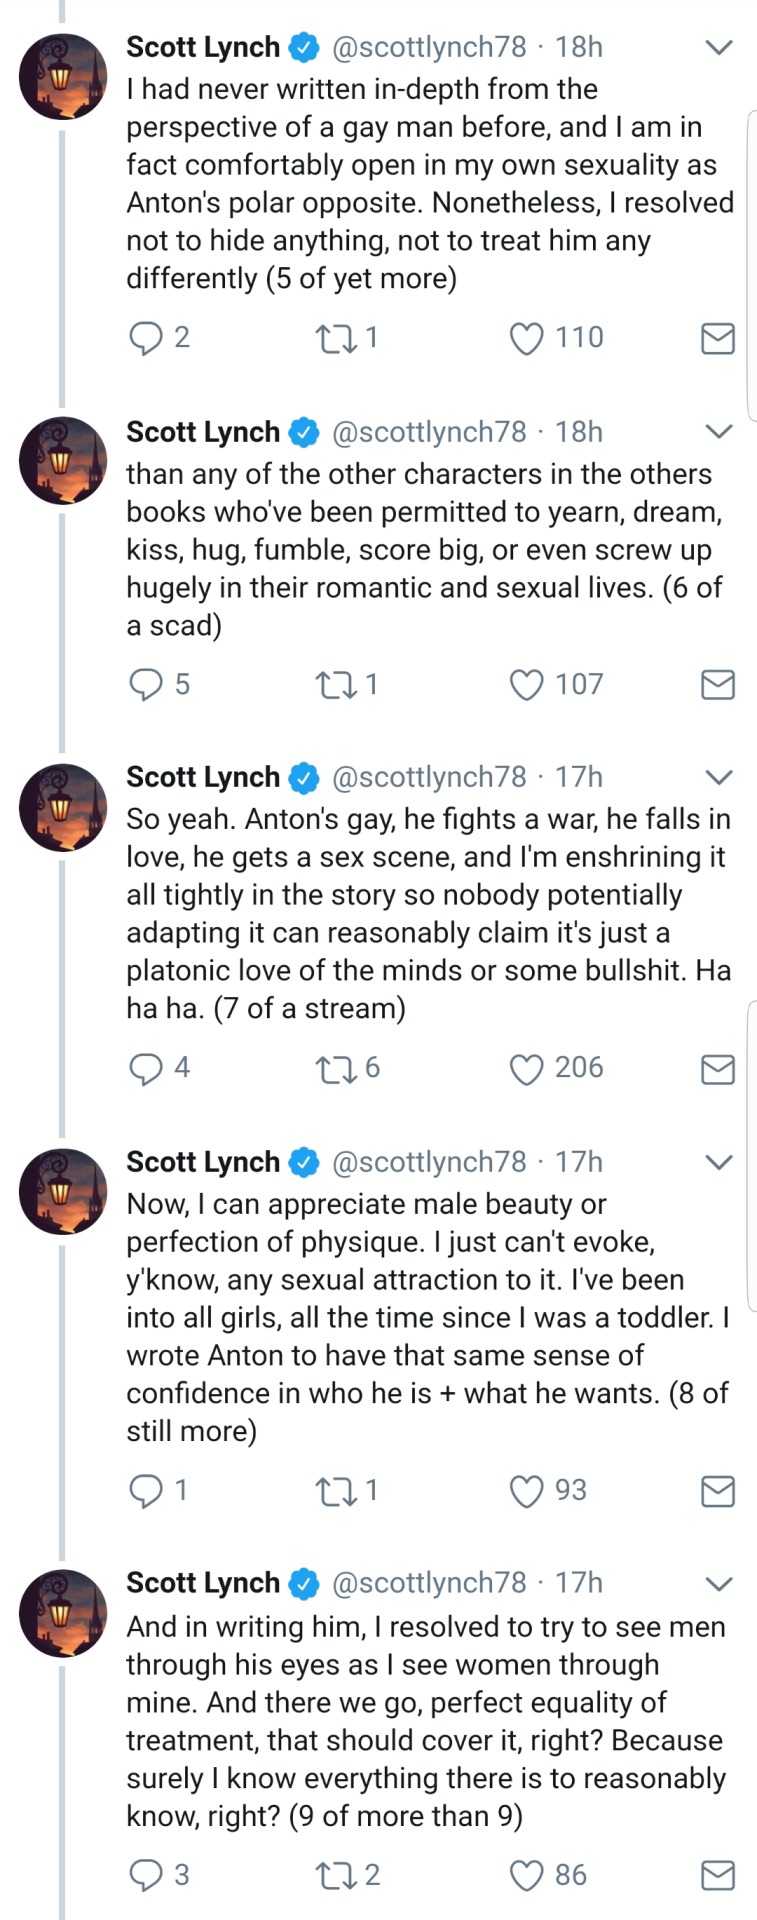Screen dimensions: 757x1920
Task: Expand options menu on '7 of a stream' tweet
Action: click(719, 777)
